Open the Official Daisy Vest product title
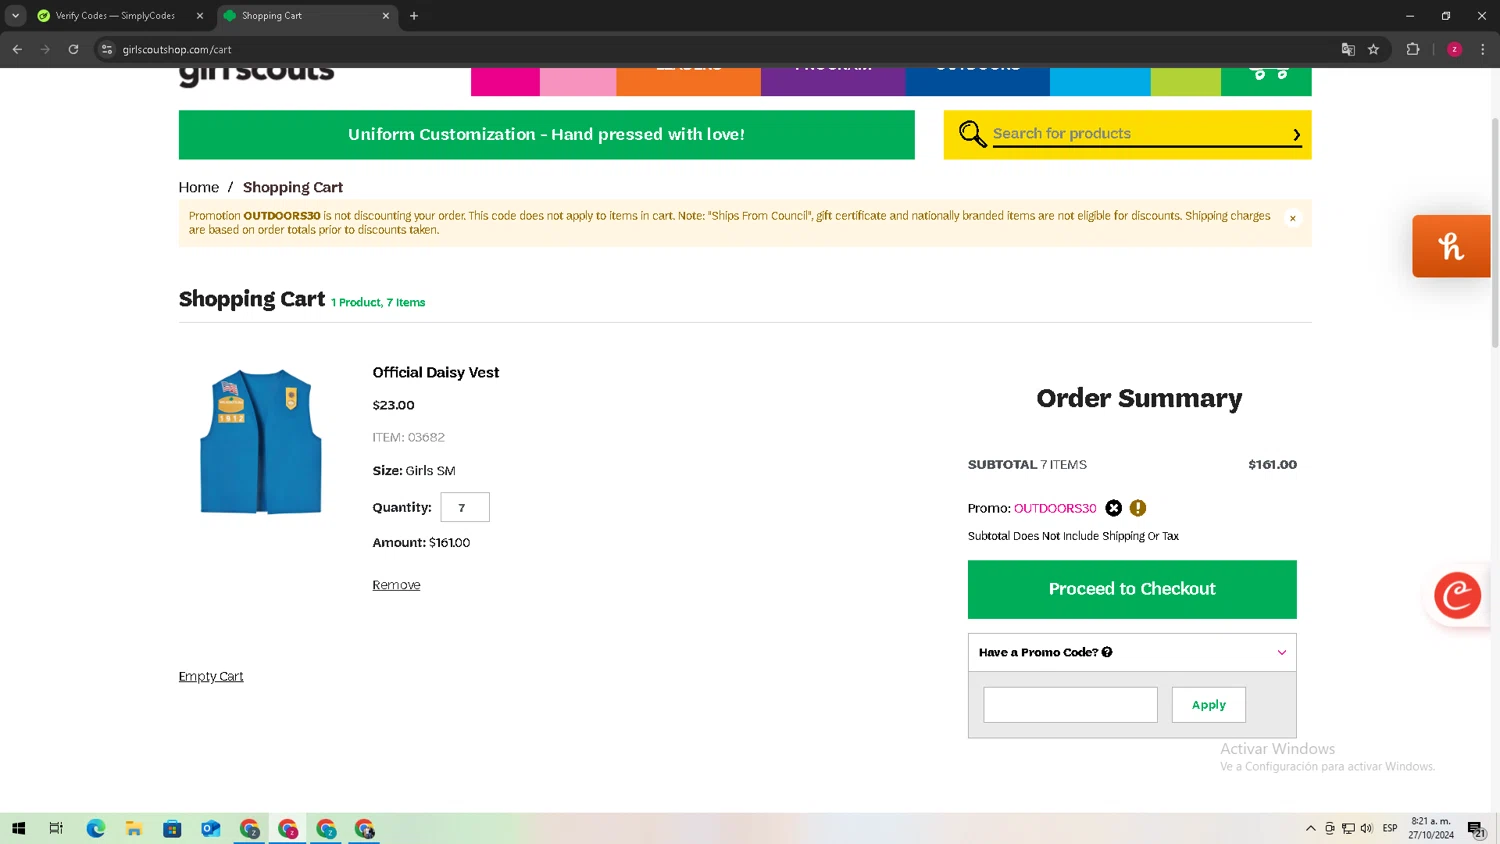This screenshot has width=1500, height=844. tap(435, 372)
